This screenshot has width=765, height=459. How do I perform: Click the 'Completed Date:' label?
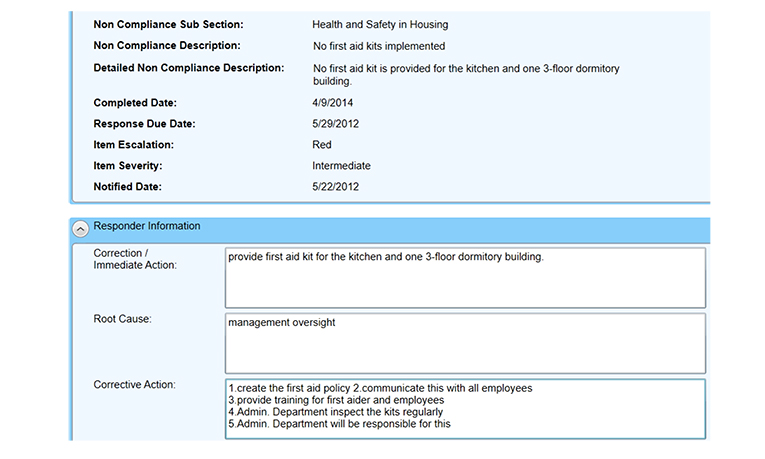click(x=135, y=103)
